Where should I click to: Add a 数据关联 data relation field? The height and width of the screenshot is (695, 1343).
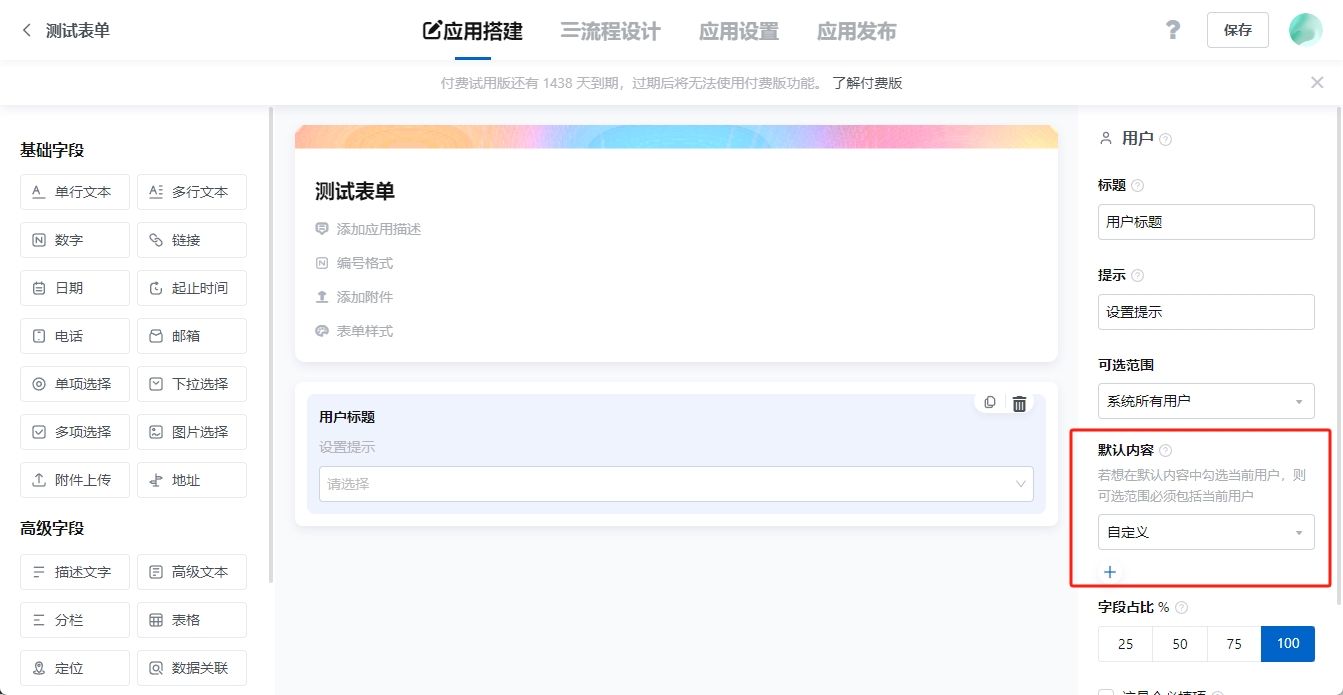coord(191,667)
